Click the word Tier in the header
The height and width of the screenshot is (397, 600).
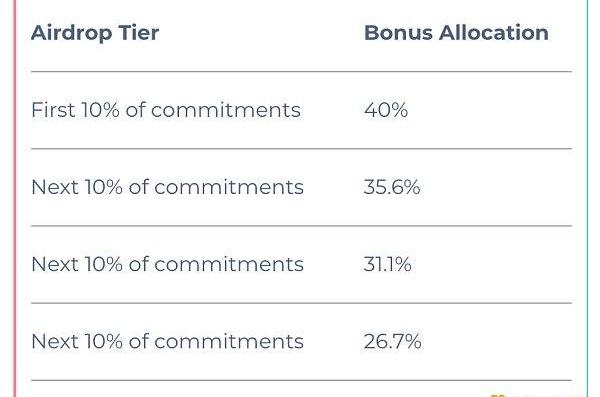click(x=139, y=33)
